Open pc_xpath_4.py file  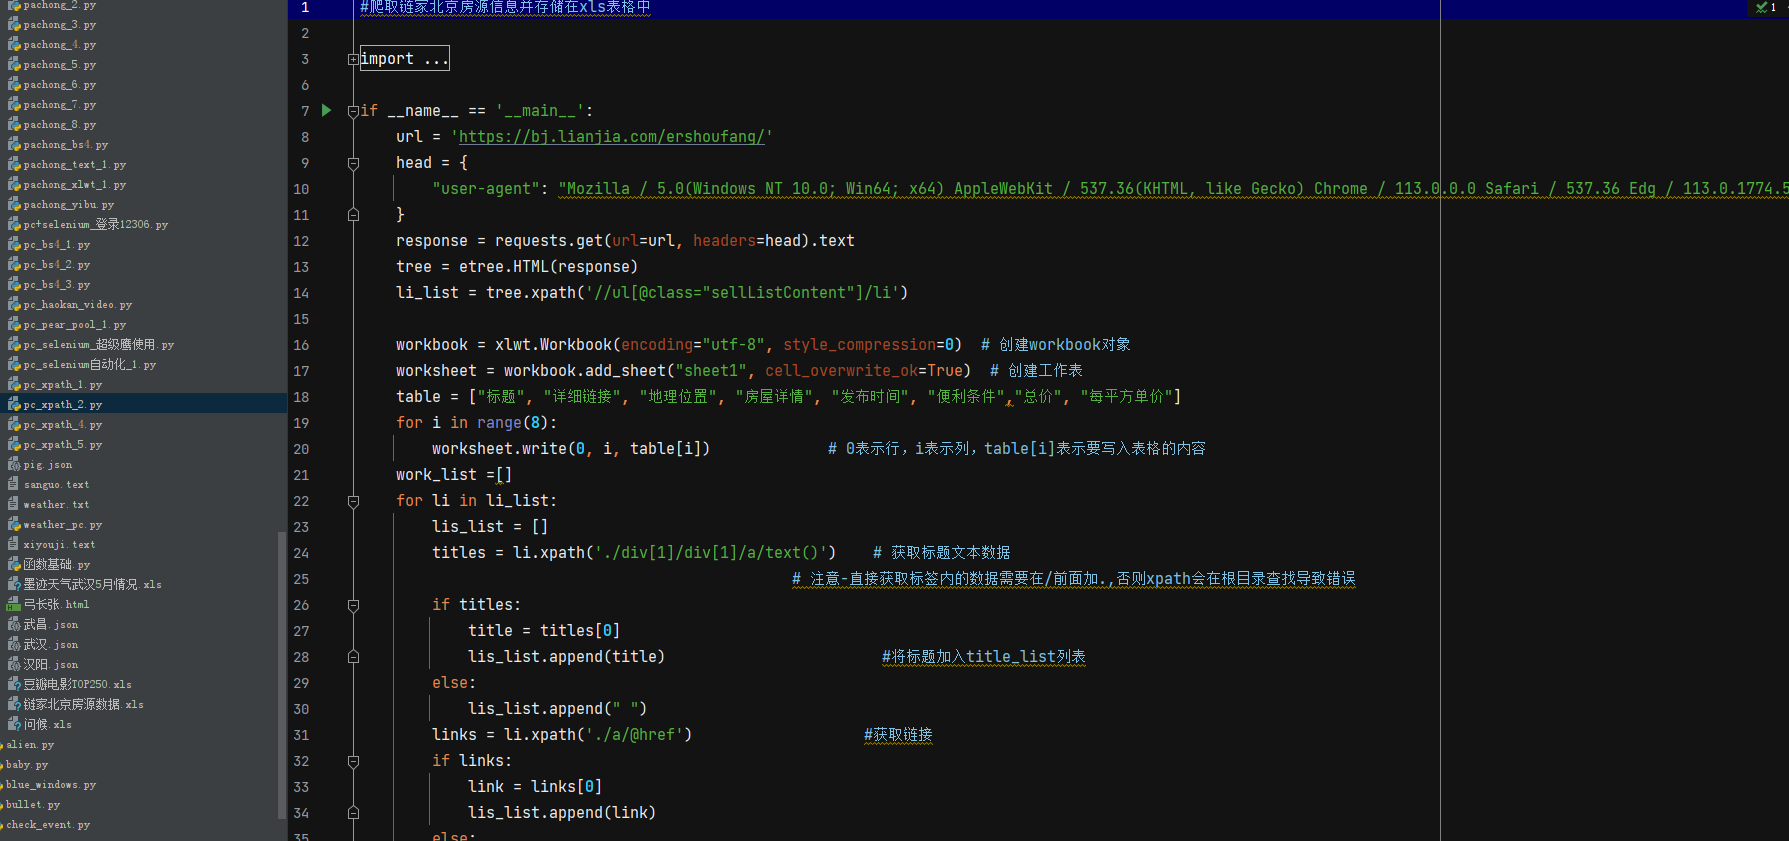pyautogui.click(x=63, y=424)
